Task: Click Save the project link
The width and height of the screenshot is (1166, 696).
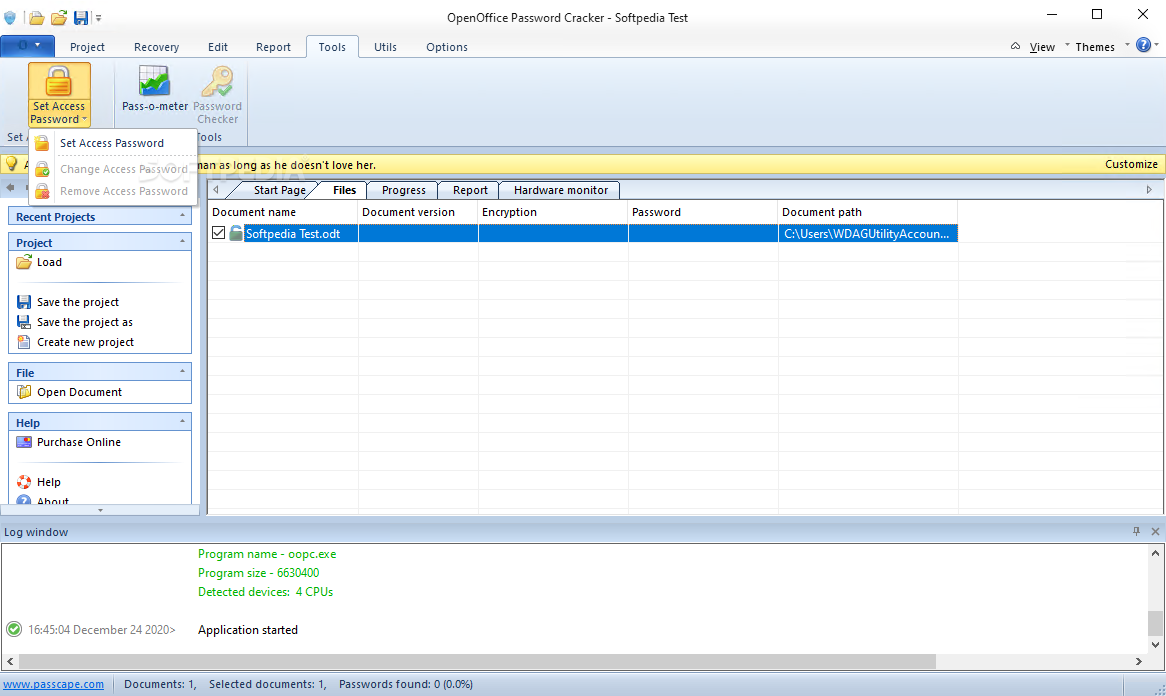Action: 68,302
